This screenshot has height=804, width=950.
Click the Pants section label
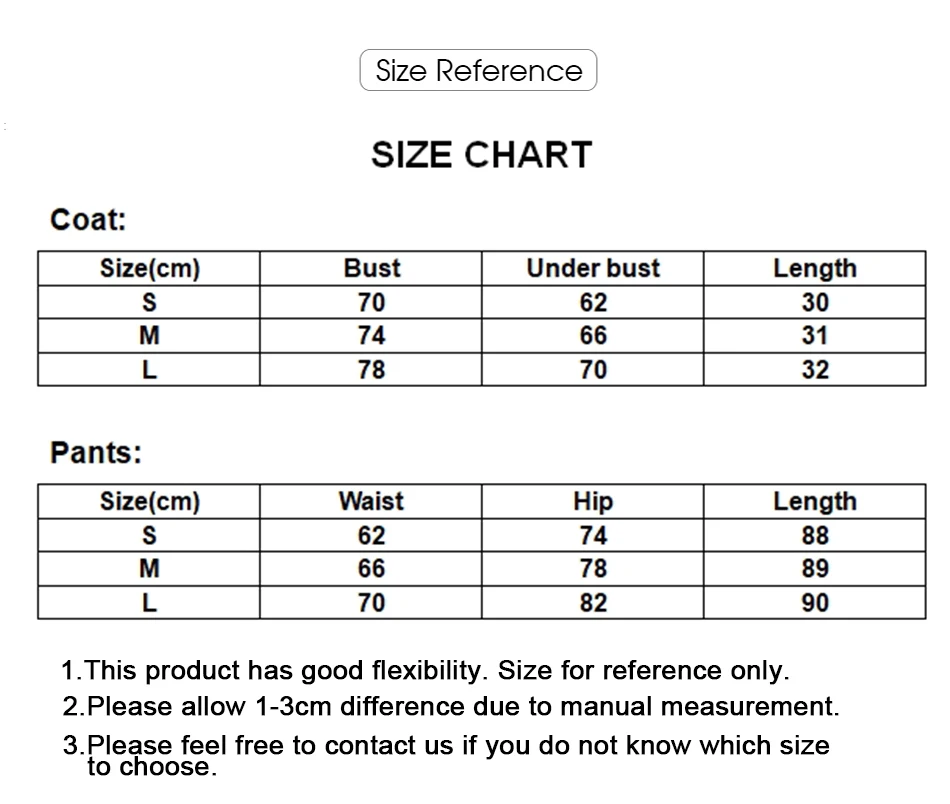pos(96,453)
